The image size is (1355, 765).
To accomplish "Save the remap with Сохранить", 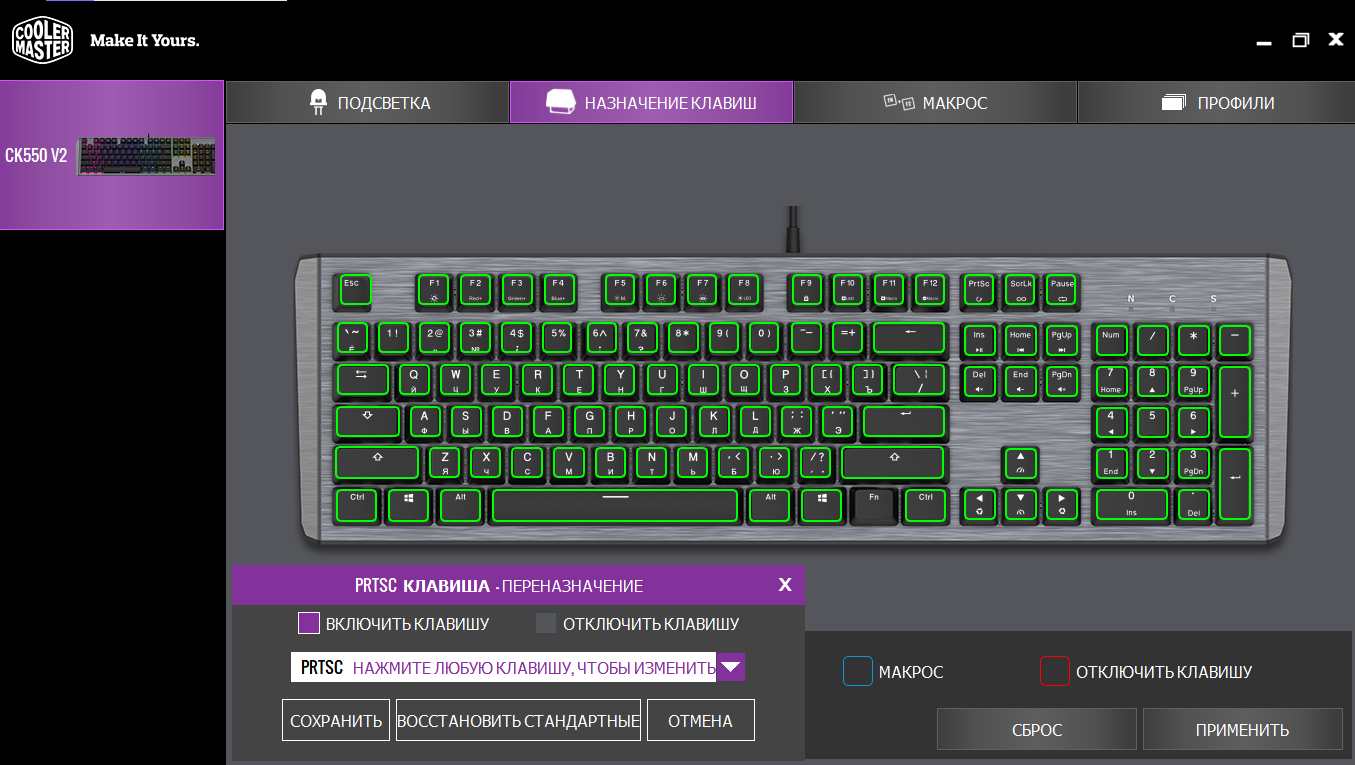I will (336, 720).
